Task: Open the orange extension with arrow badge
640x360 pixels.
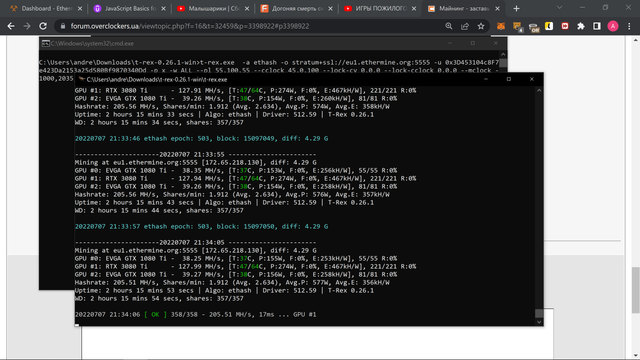Action: (x=517, y=27)
